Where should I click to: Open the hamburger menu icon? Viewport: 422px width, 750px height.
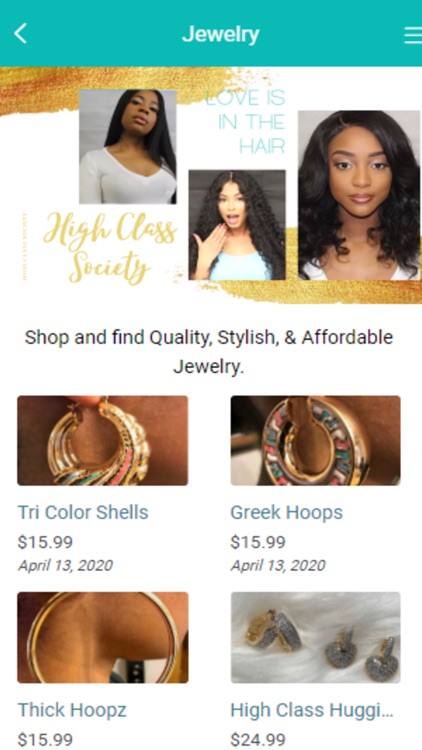click(413, 35)
